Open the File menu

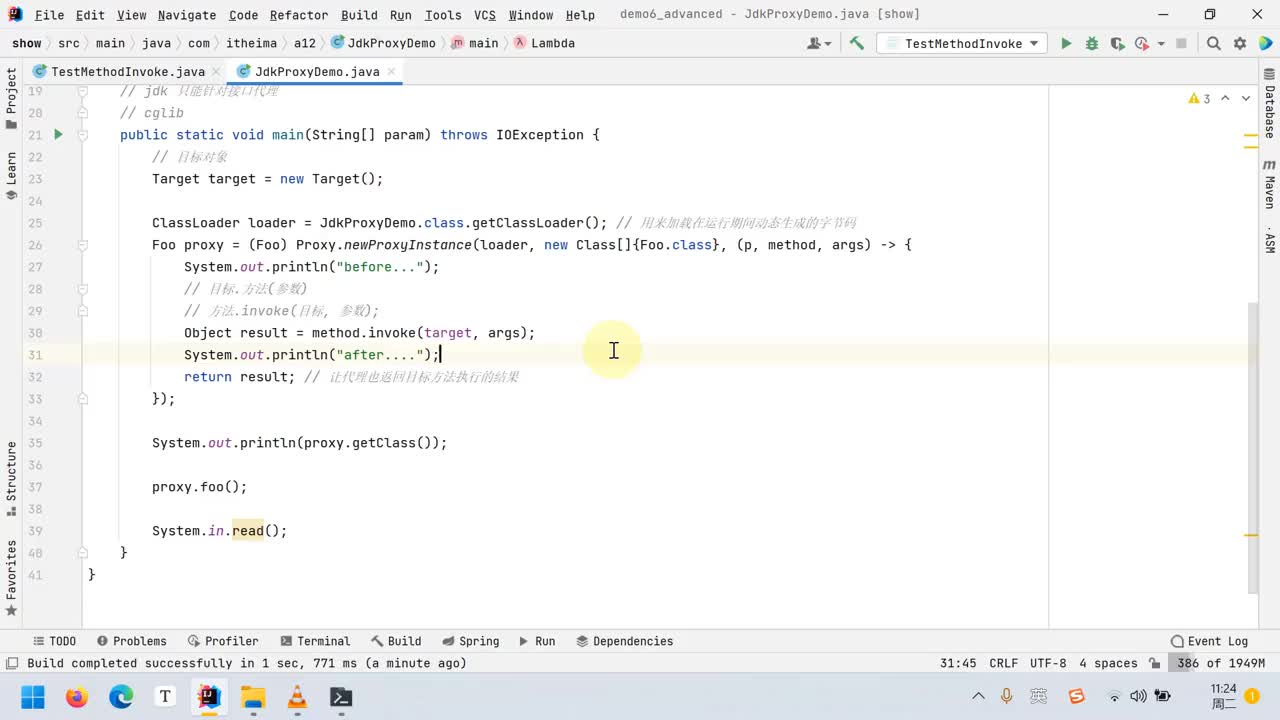tap(49, 15)
